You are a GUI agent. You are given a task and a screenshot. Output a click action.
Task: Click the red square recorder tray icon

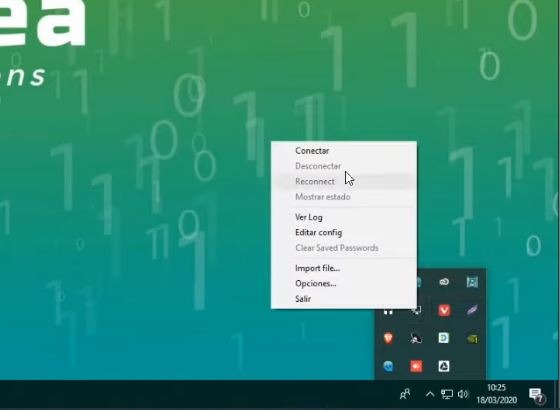click(416, 366)
